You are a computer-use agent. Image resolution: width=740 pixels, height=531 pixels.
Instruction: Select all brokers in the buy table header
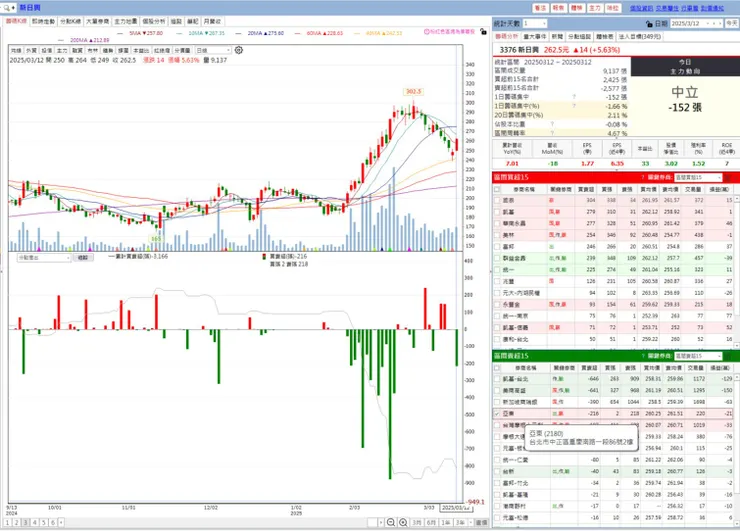497,189
